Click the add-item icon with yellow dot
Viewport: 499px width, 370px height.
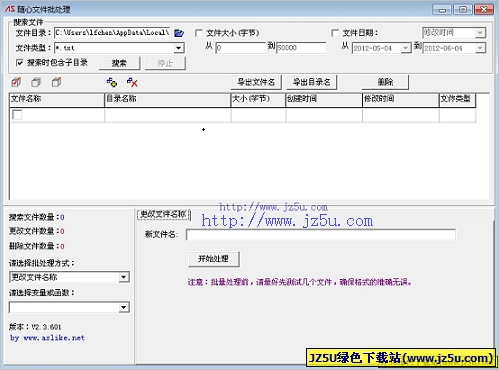(x=112, y=82)
